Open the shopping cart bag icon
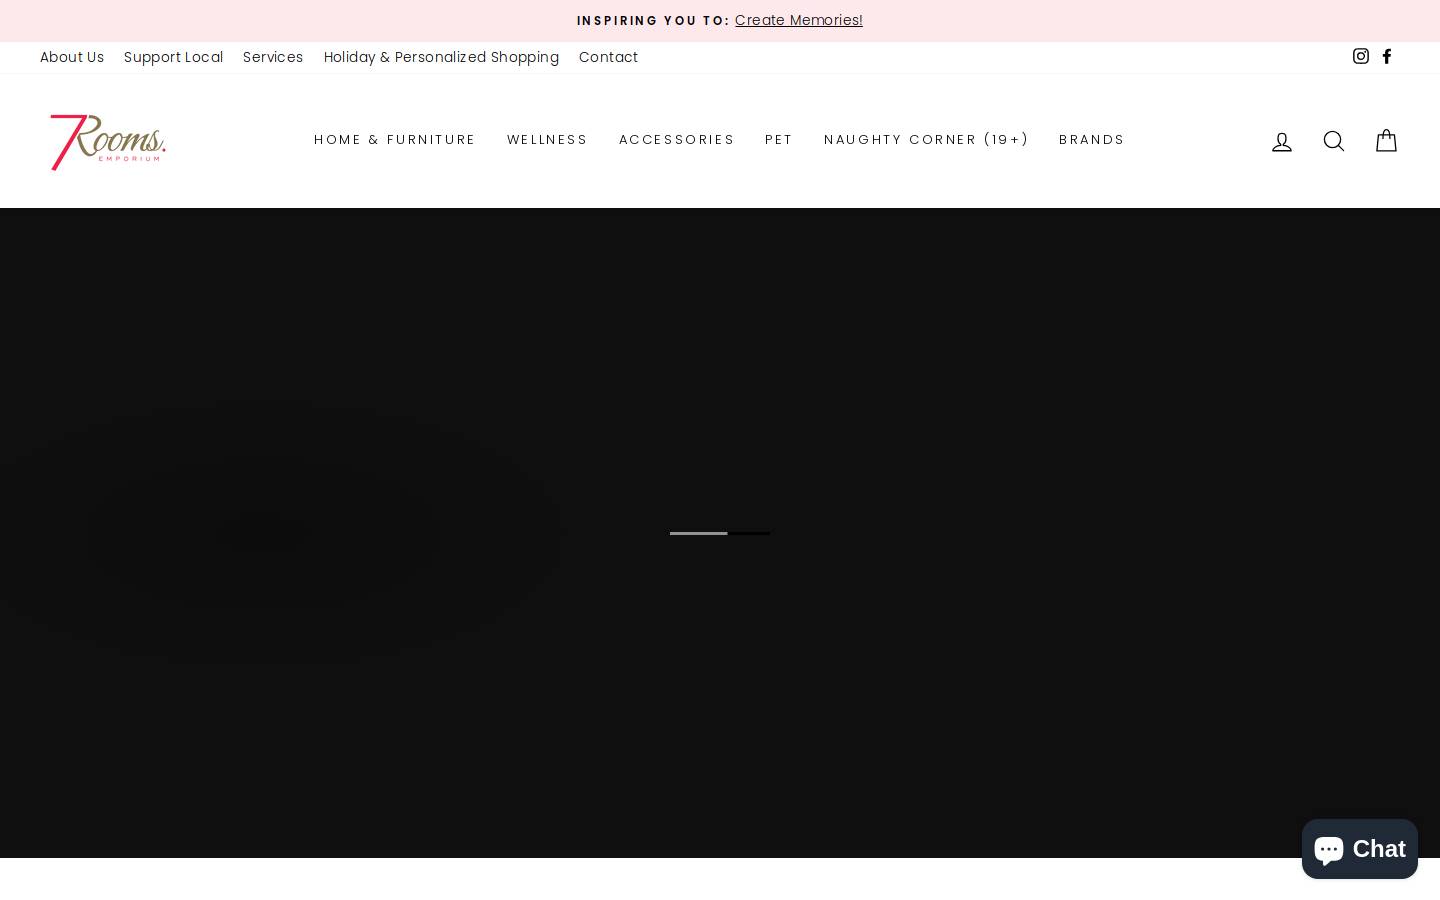Screen dimensions: 1440x900 [x=1386, y=140]
